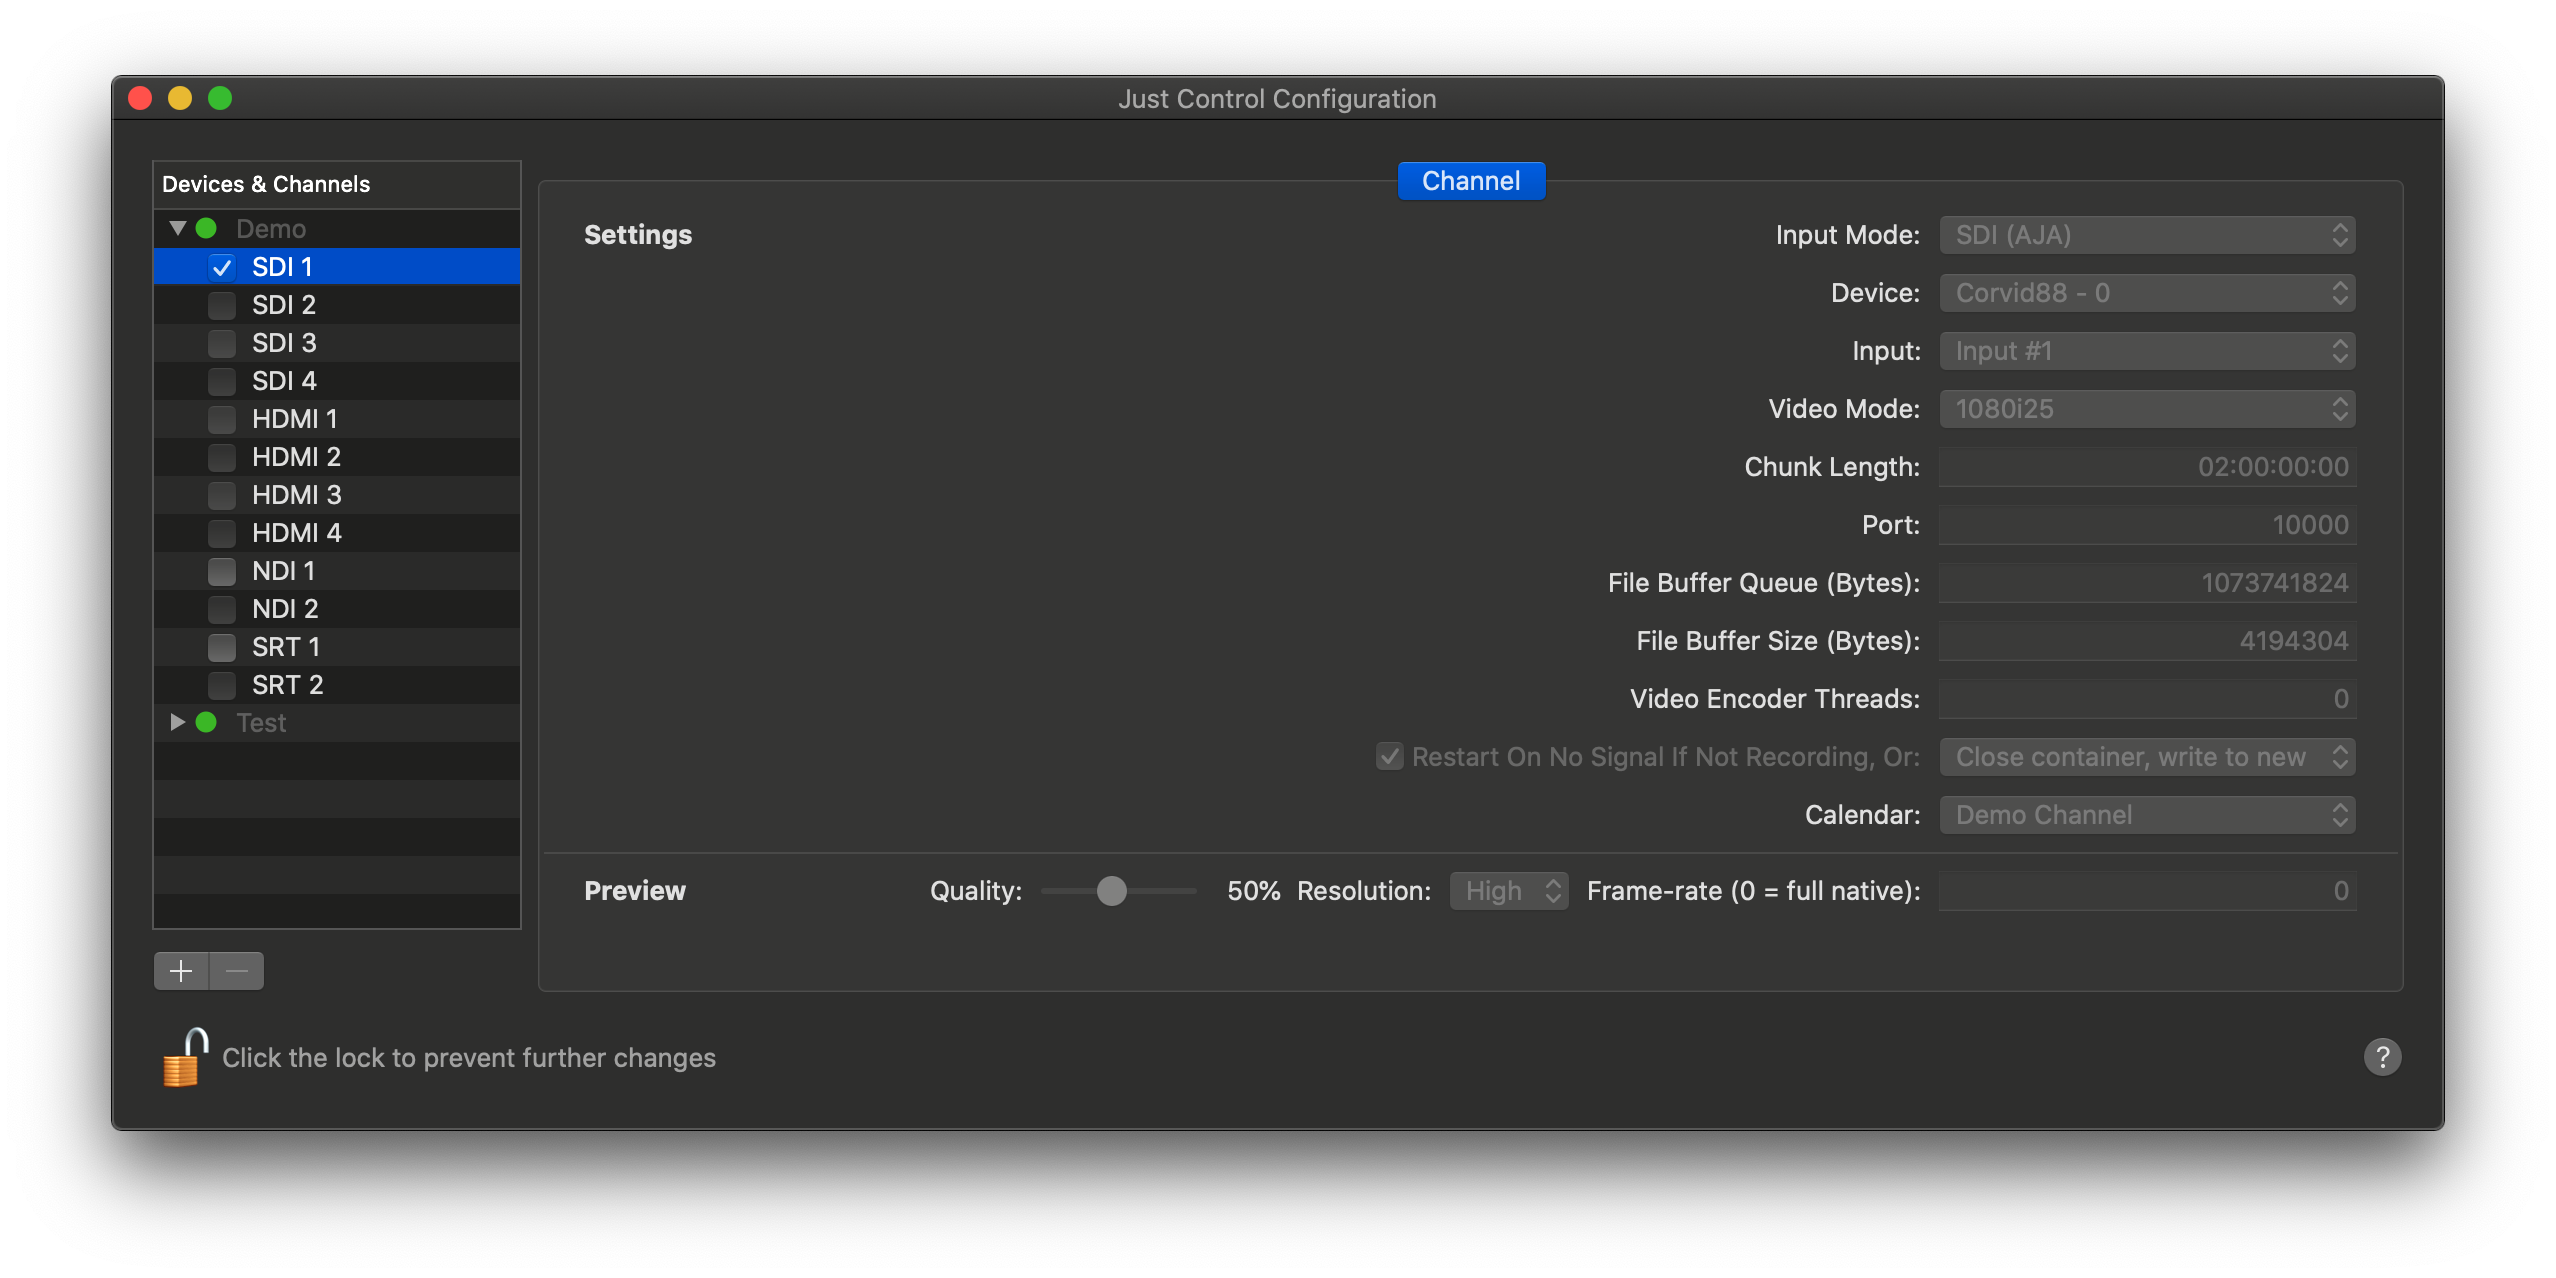Select the HDMI 2 channel row

click(337, 457)
